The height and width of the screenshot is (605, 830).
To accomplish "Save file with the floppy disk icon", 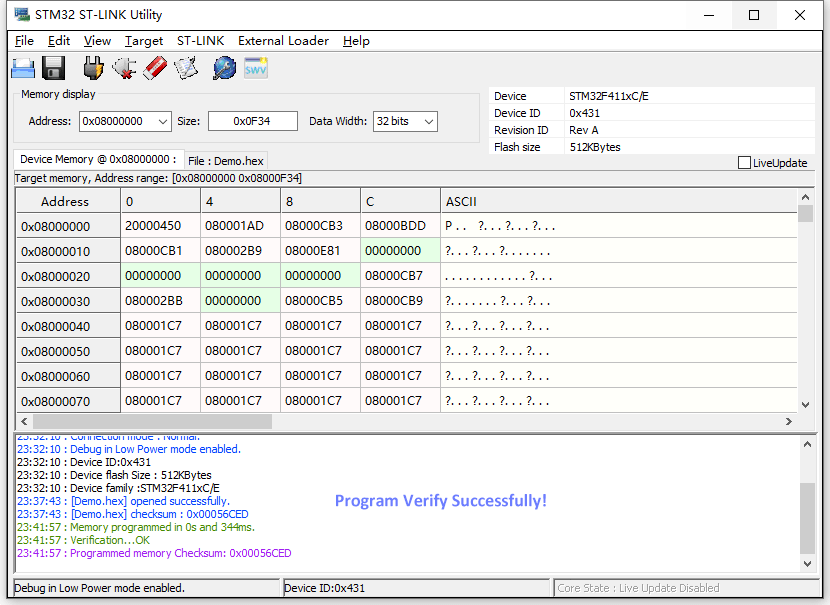I will (53, 68).
